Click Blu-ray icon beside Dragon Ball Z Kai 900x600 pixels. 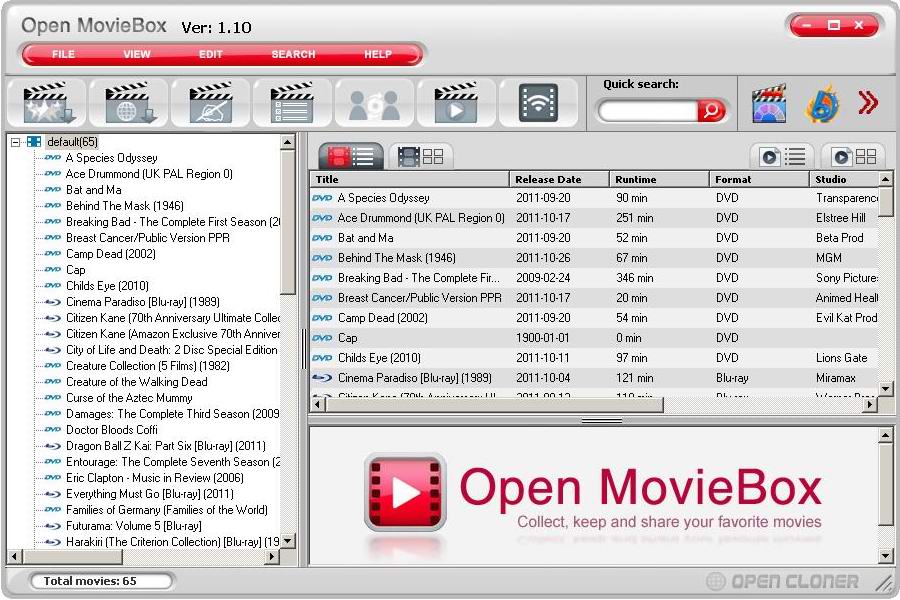(x=53, y=446)
